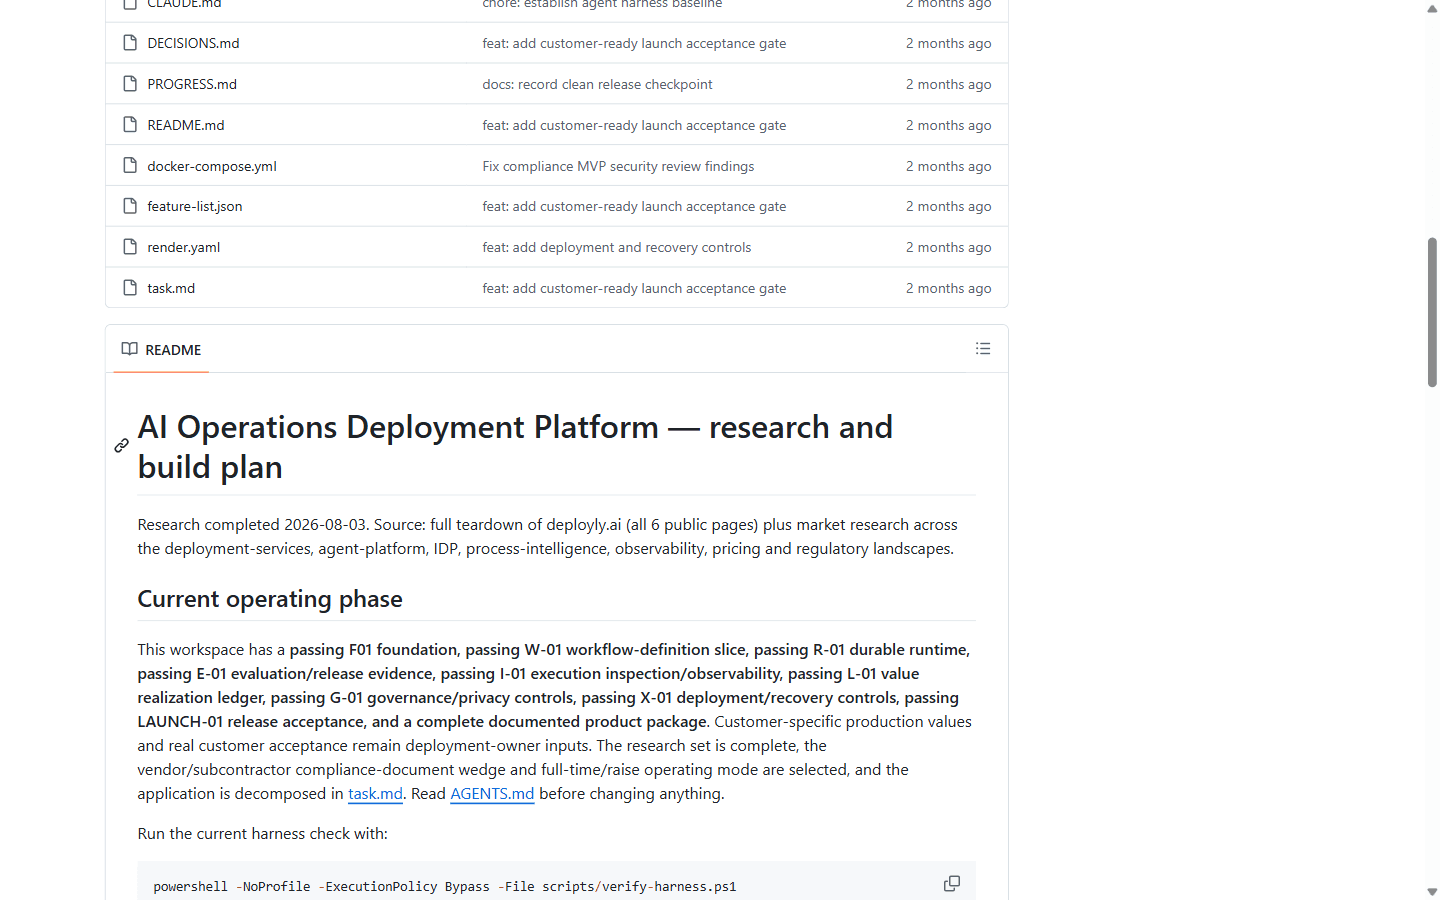This screenshot has width=1440, height=900.
Task: Click the heading anchor link icon
Action: point(122,446)
